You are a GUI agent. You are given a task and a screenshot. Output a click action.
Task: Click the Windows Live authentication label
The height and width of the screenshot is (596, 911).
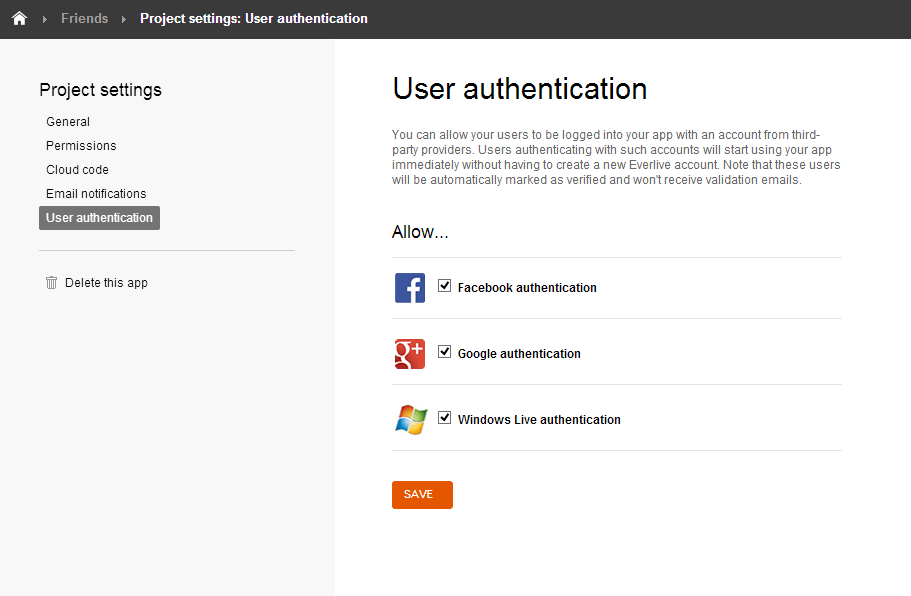point(539,420)
